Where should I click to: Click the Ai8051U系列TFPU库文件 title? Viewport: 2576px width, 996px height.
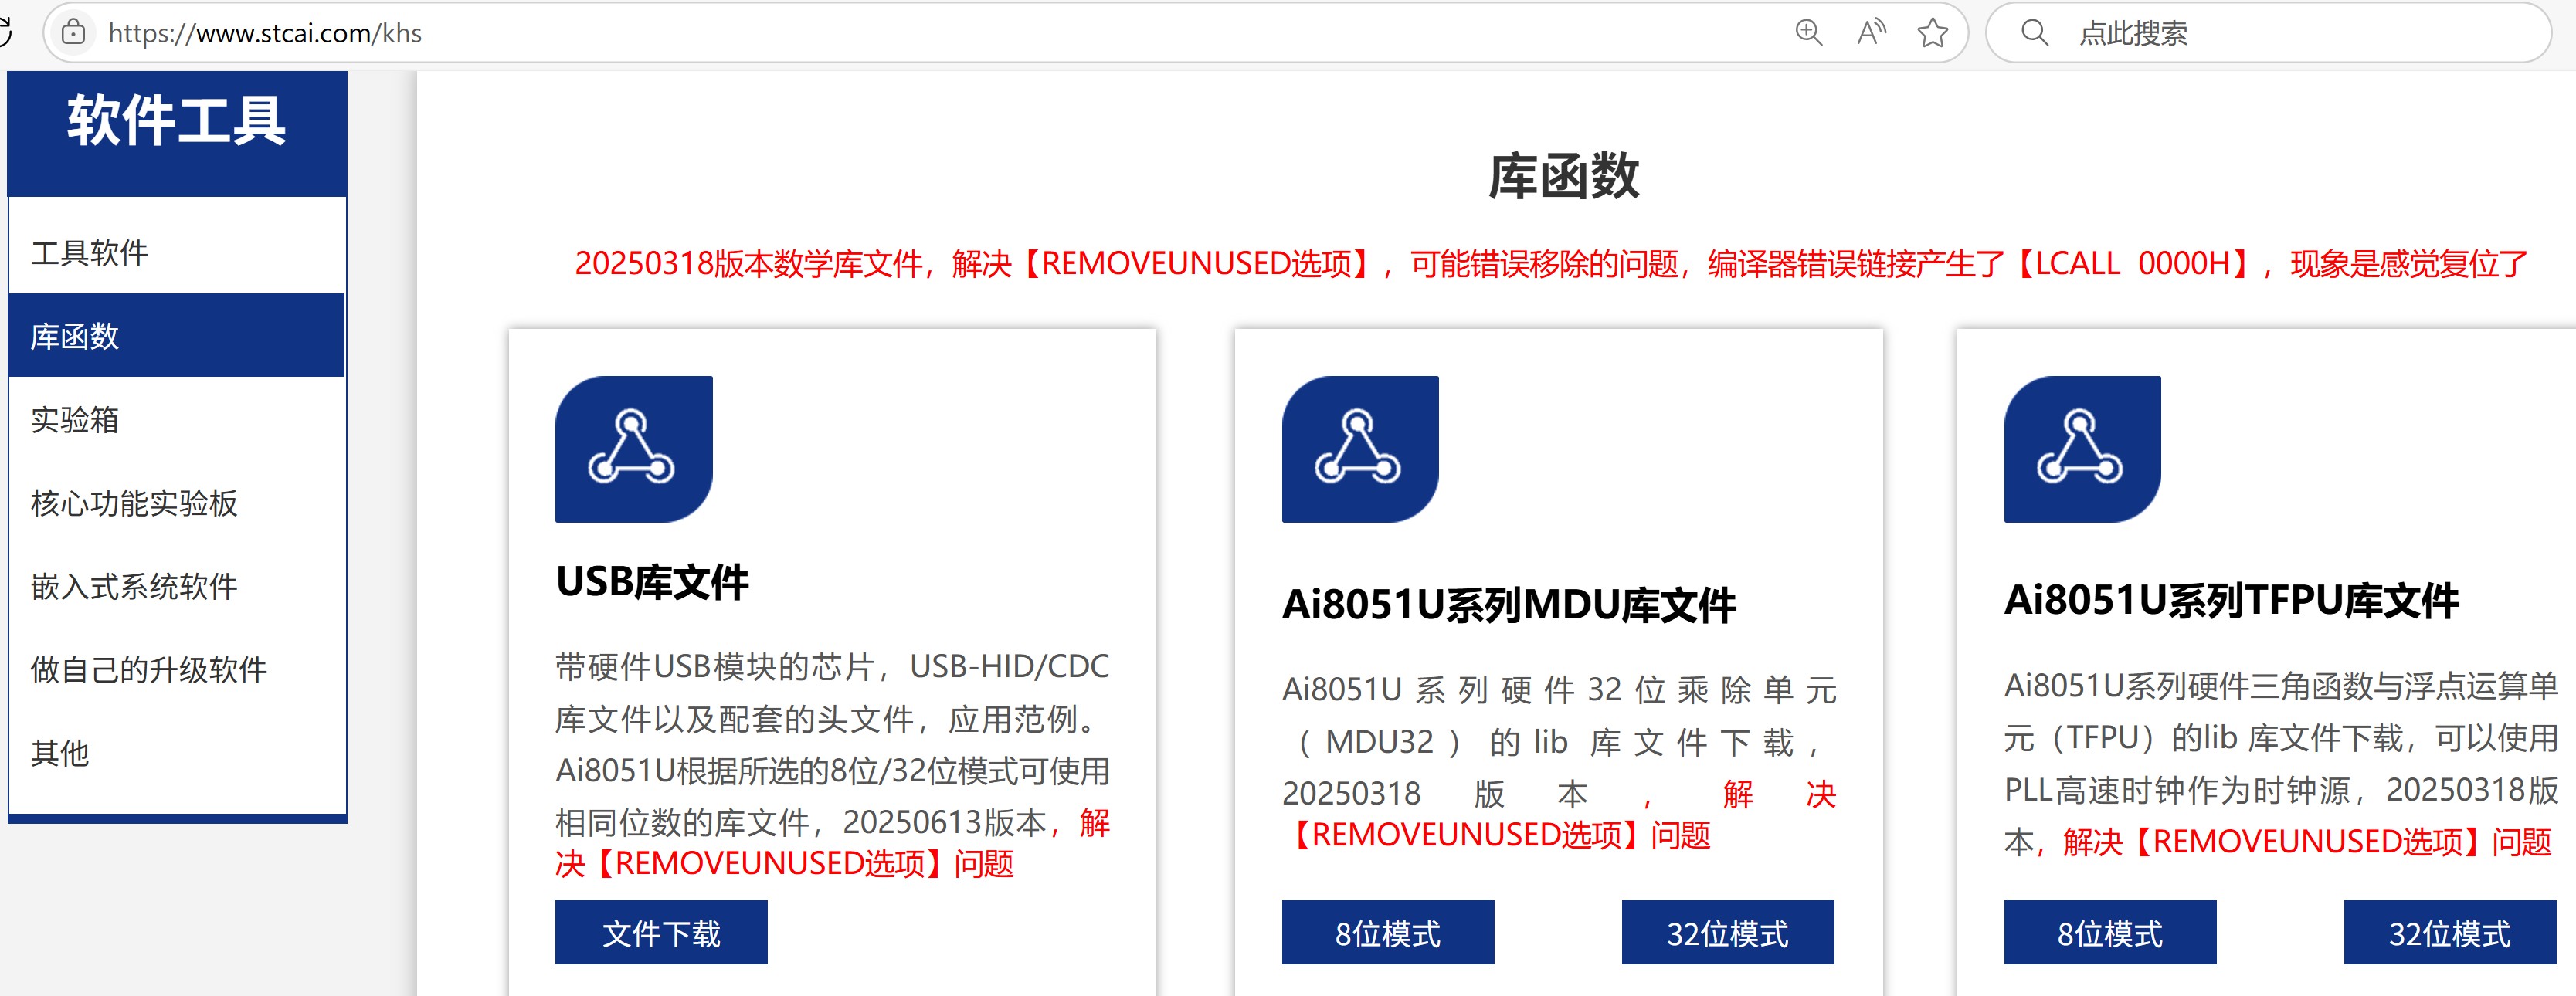[x=2231, y=601]
